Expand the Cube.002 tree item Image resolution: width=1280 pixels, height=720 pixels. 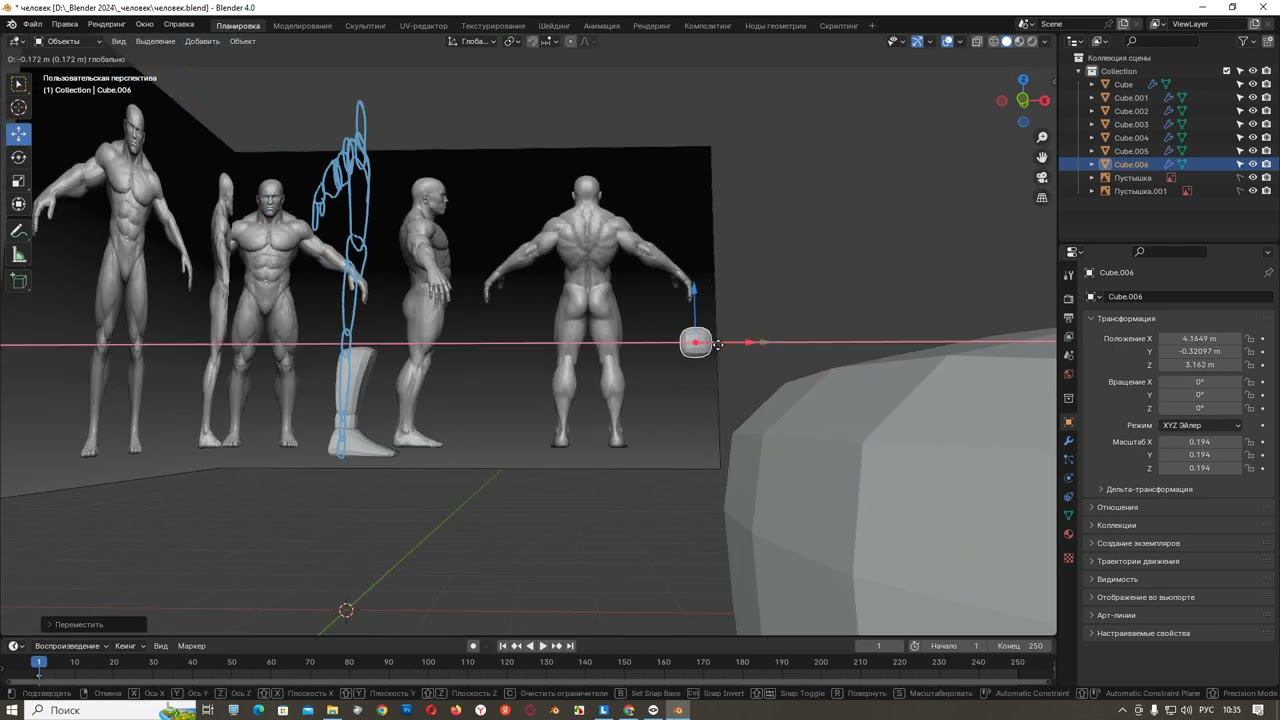pyautogui.click(x=1092, y=111)
